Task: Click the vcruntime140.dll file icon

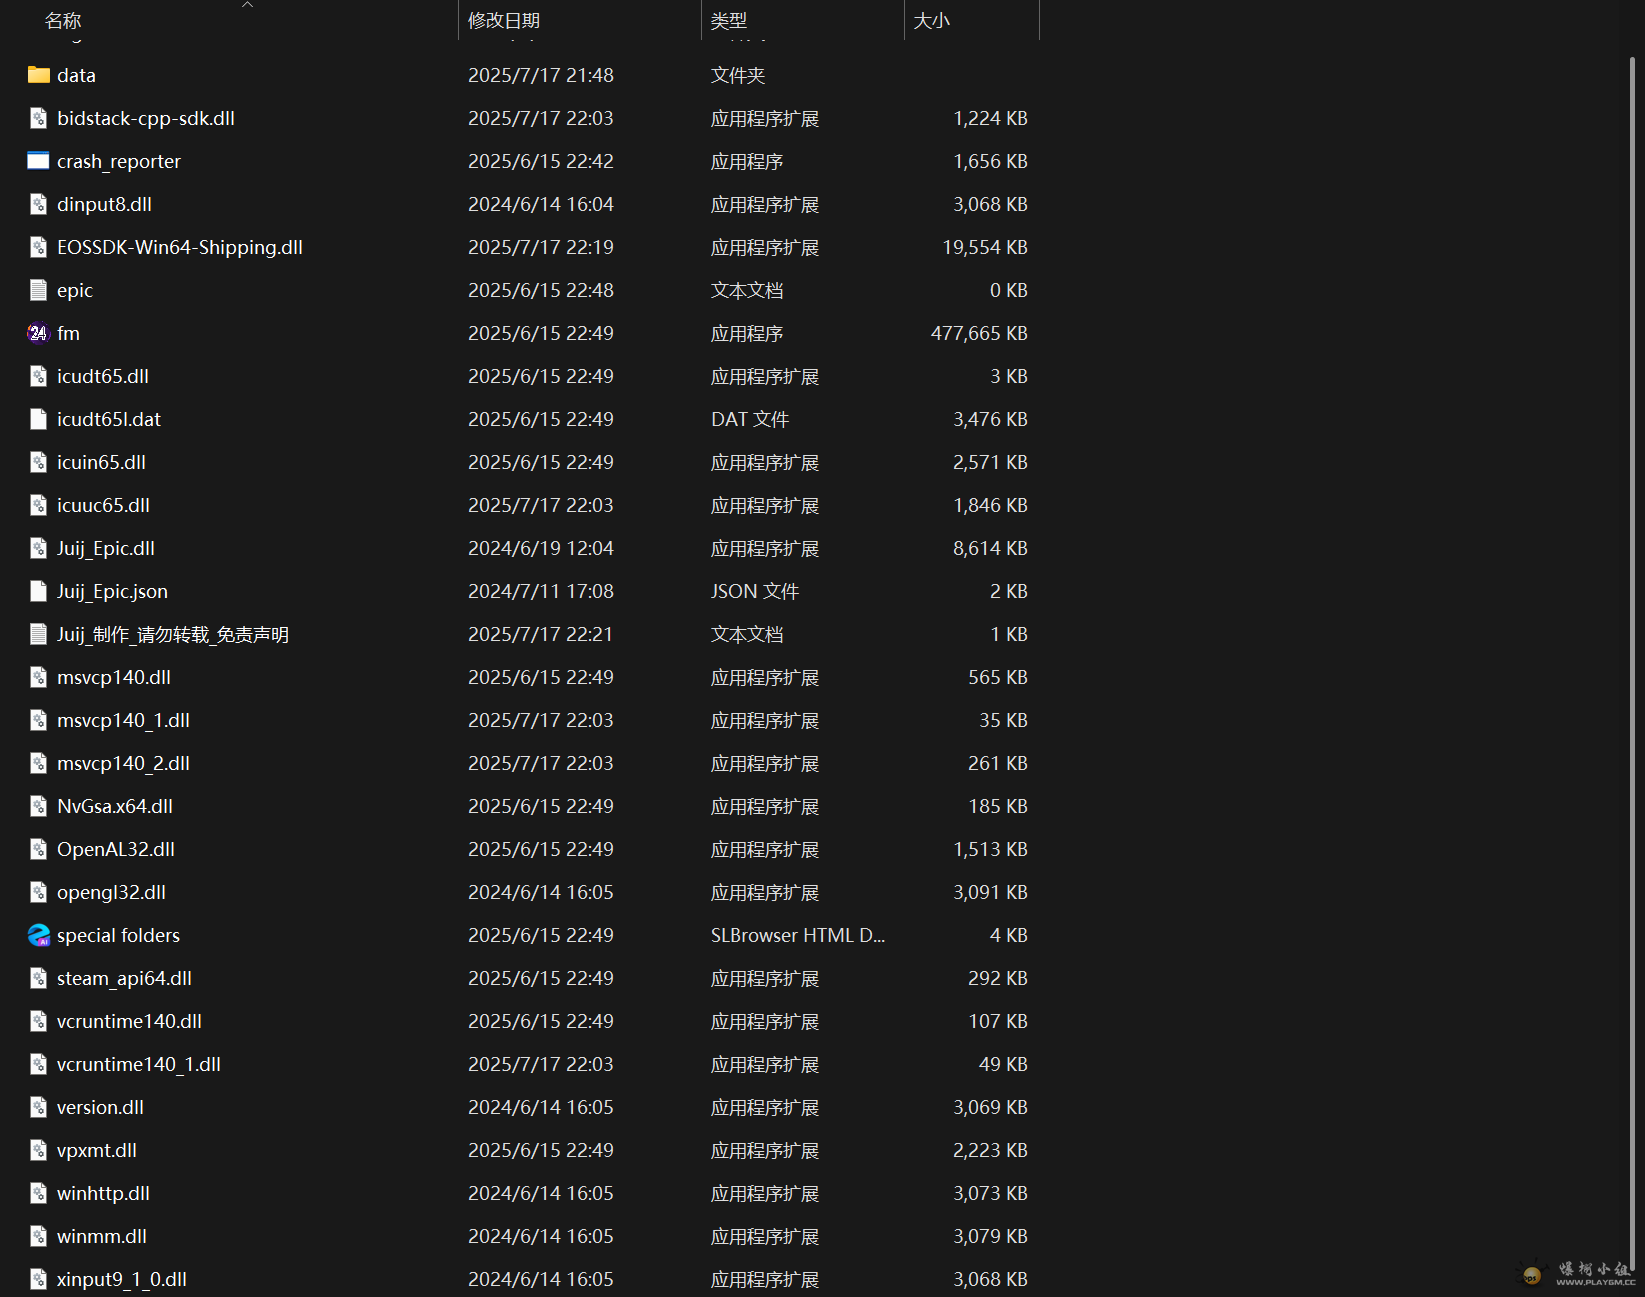Action: (39, 1021)
